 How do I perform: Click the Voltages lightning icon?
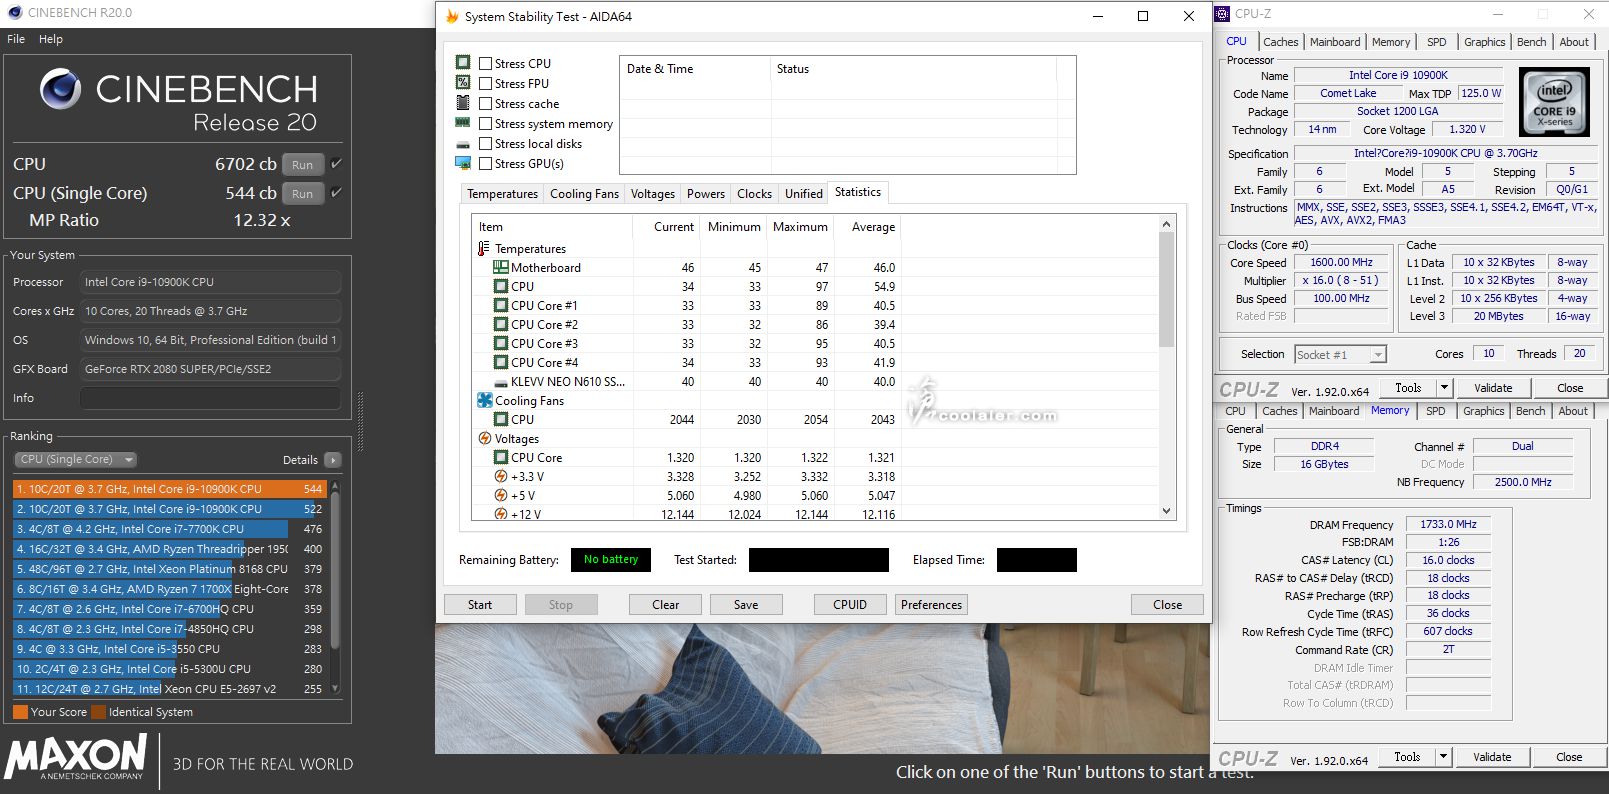[485, 438]
